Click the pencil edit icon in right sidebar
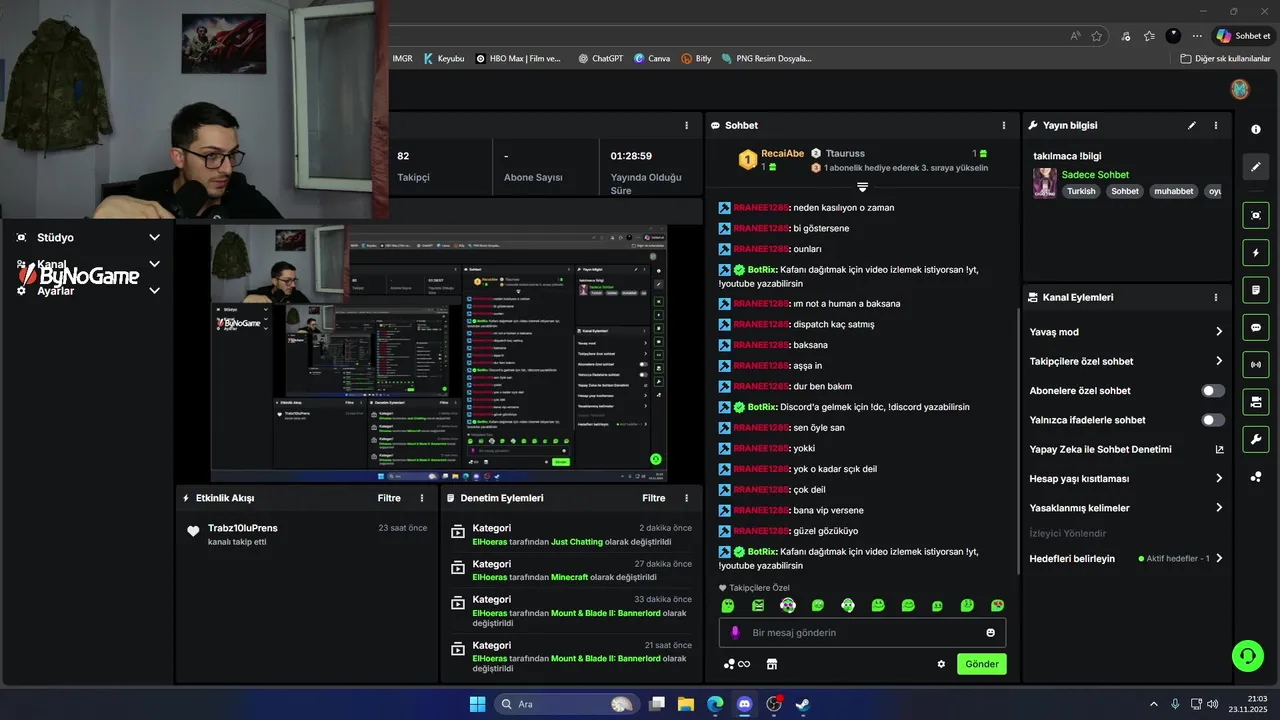 click(1256, 167)
